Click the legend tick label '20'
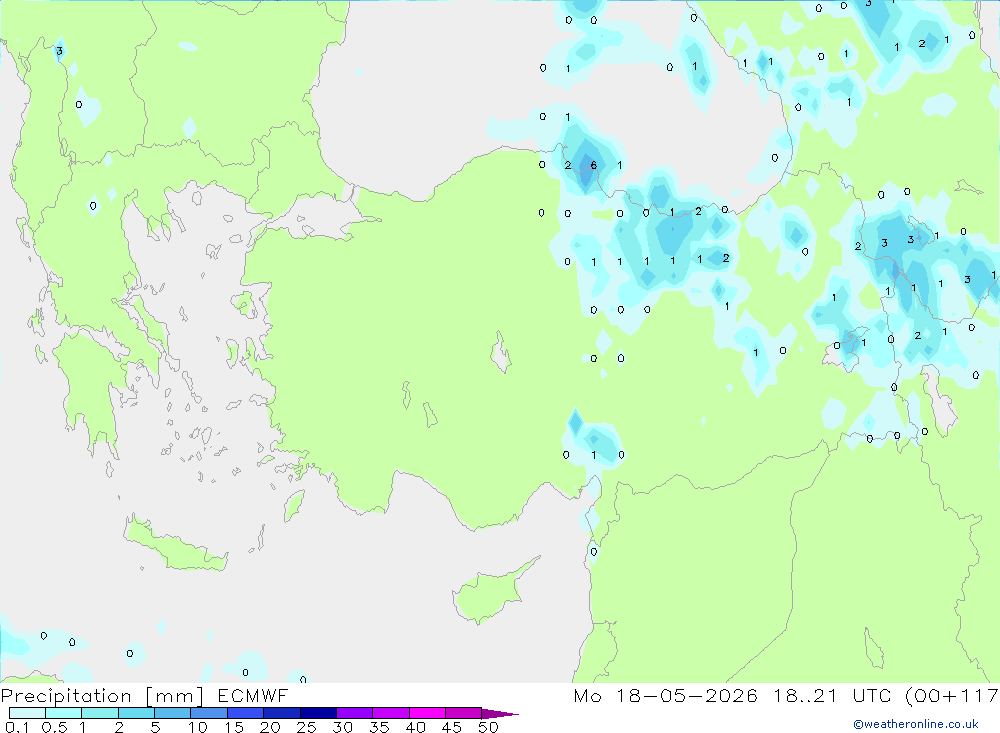The height and width of the screenshot is (733, 1000). point(270,727)
